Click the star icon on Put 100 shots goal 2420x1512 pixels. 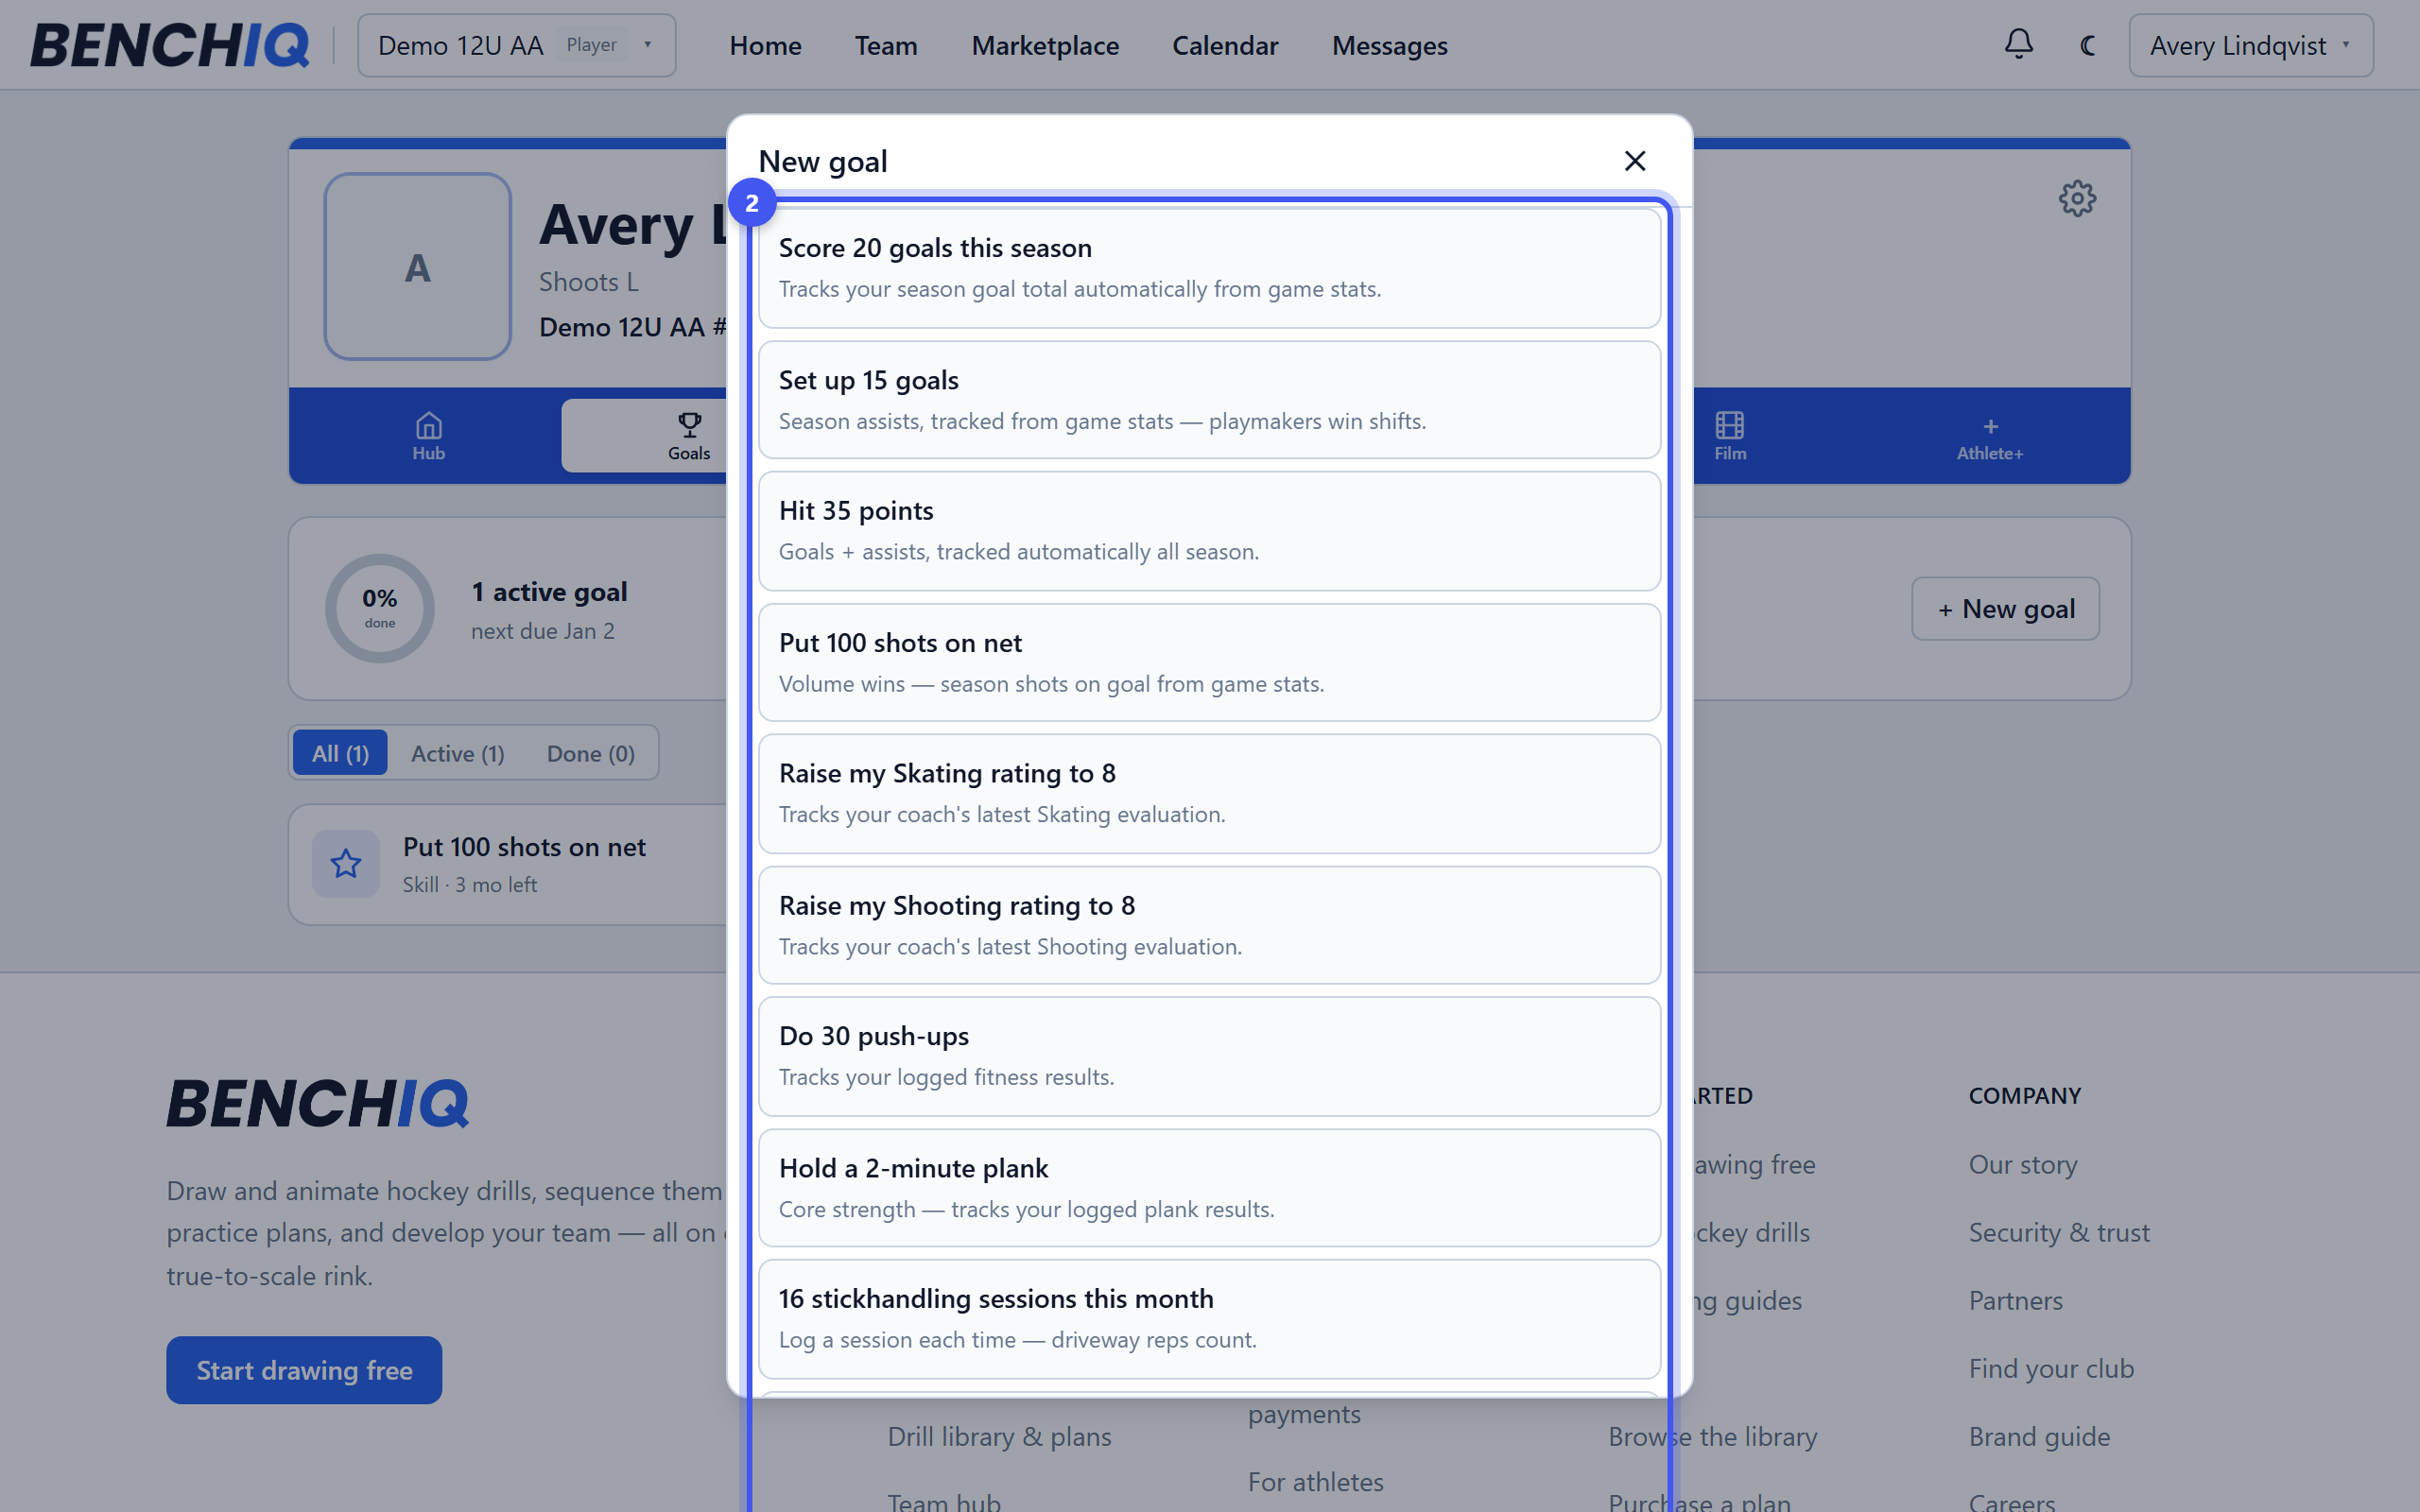(345, 863)
